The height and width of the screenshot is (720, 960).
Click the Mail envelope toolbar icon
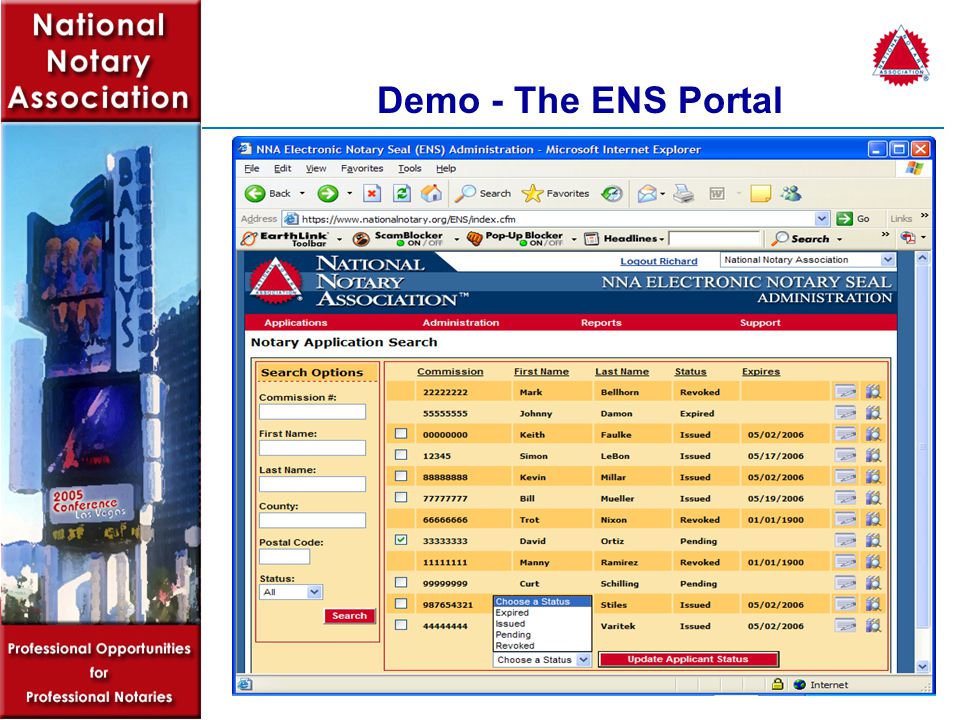[647, 194]
